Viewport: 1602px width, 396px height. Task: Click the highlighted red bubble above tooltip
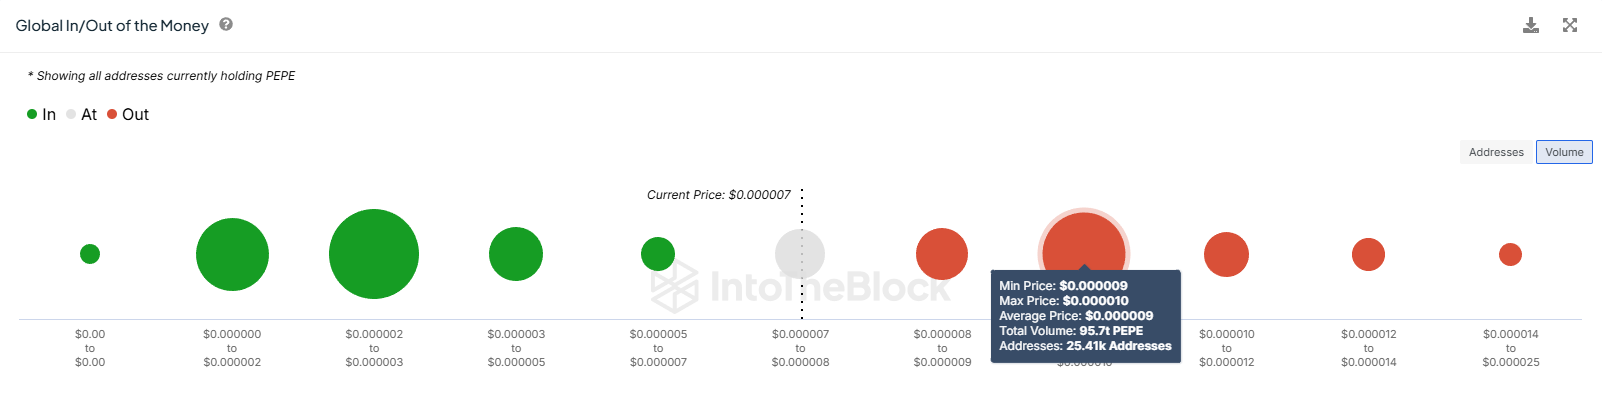pyautogui.click(x=1084, y=241)
